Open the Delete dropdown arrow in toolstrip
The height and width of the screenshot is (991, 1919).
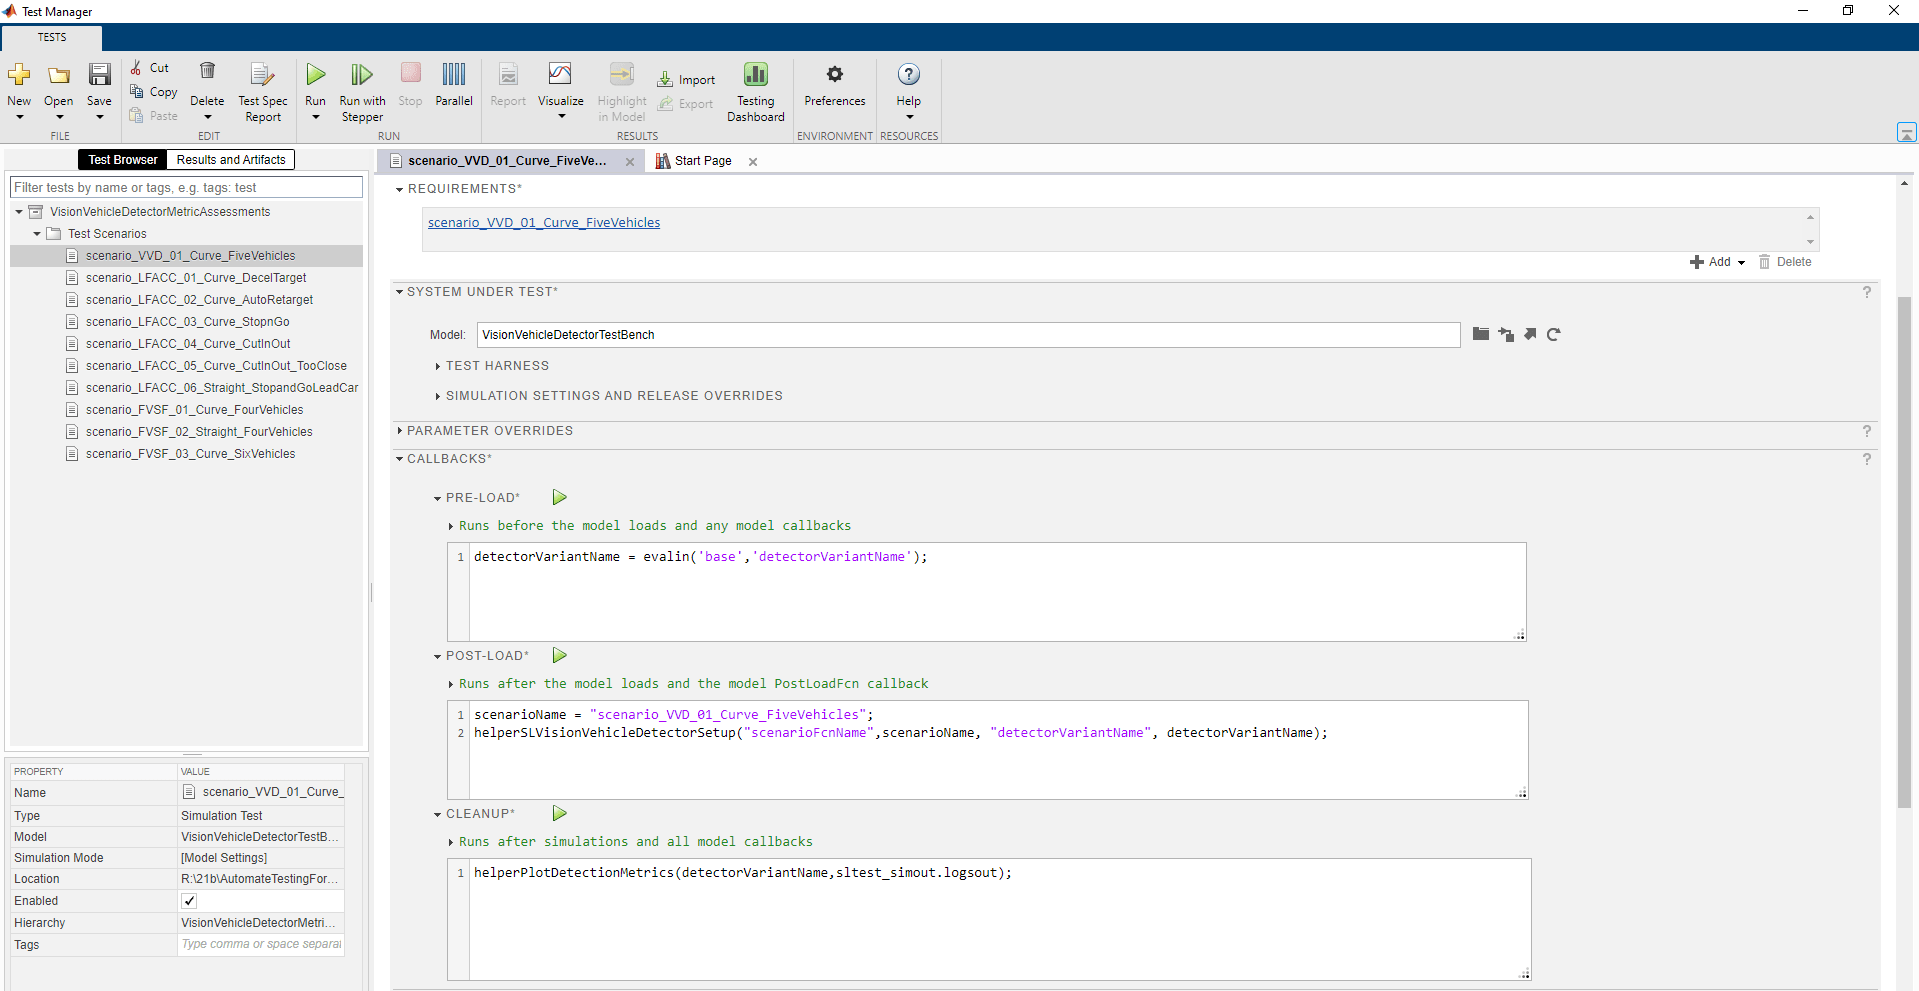207,117
